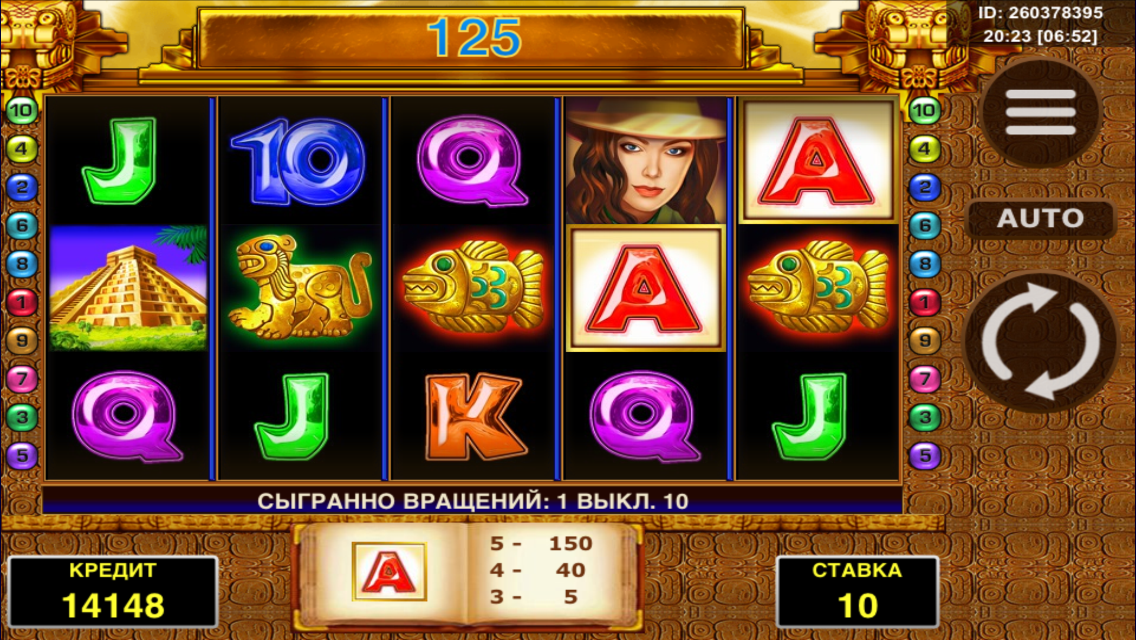Click the orange K symbol
Image resolution: width=1136 pixels, height=640 pixels.
tap(475, 416)
